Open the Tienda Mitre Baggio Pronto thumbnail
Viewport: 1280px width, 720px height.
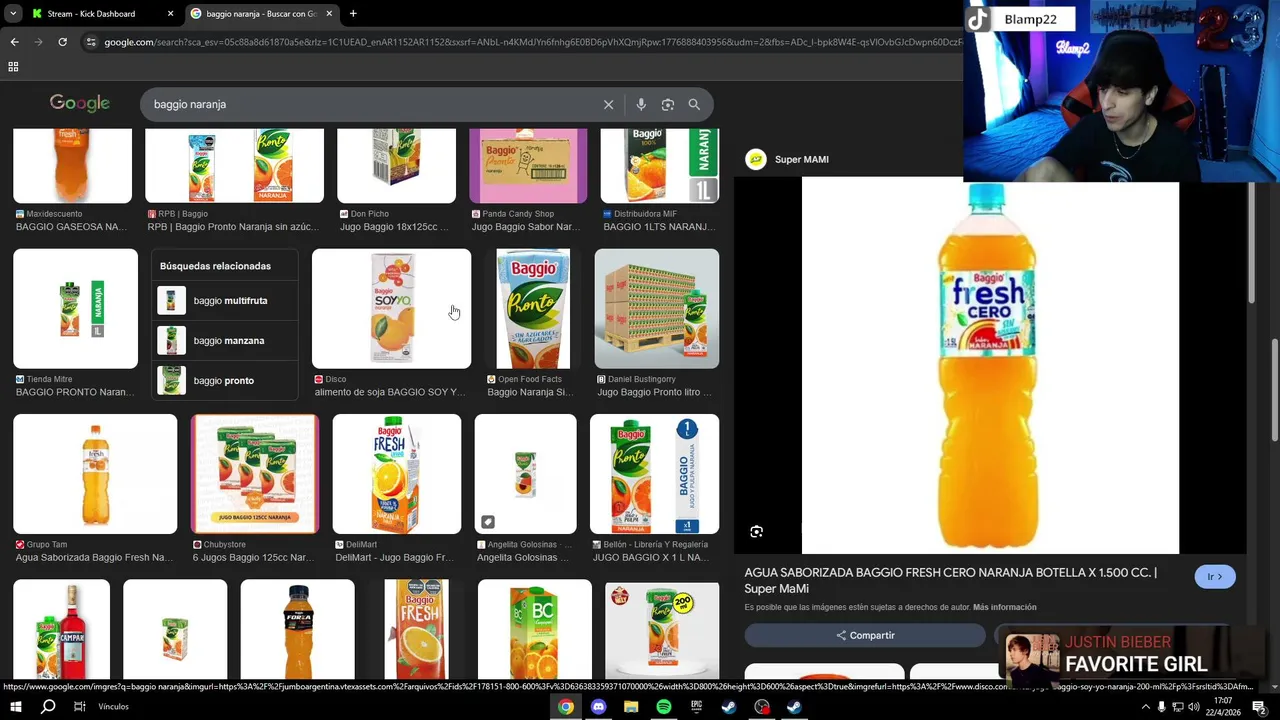coord(76,309)
